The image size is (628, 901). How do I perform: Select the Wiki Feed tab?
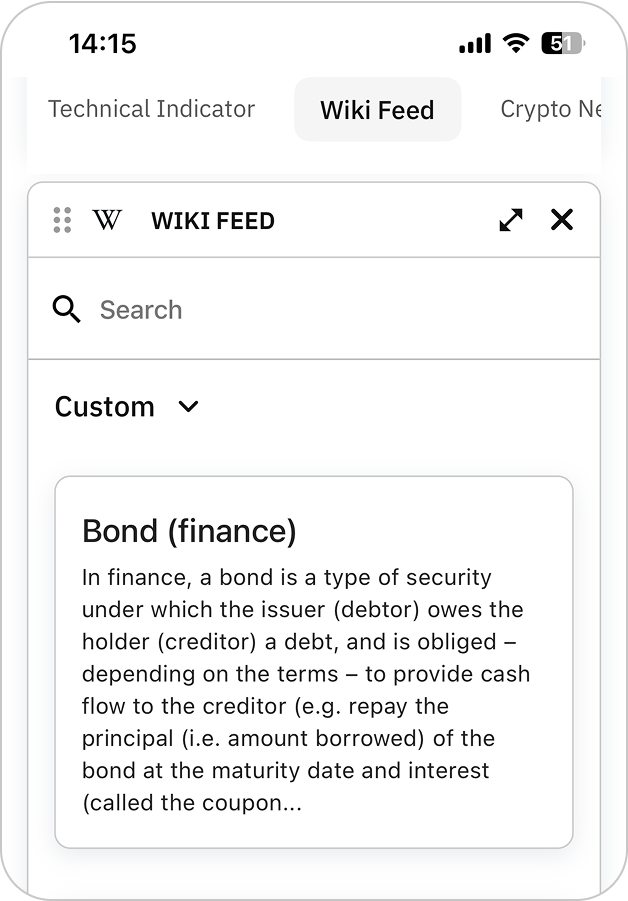377,110
